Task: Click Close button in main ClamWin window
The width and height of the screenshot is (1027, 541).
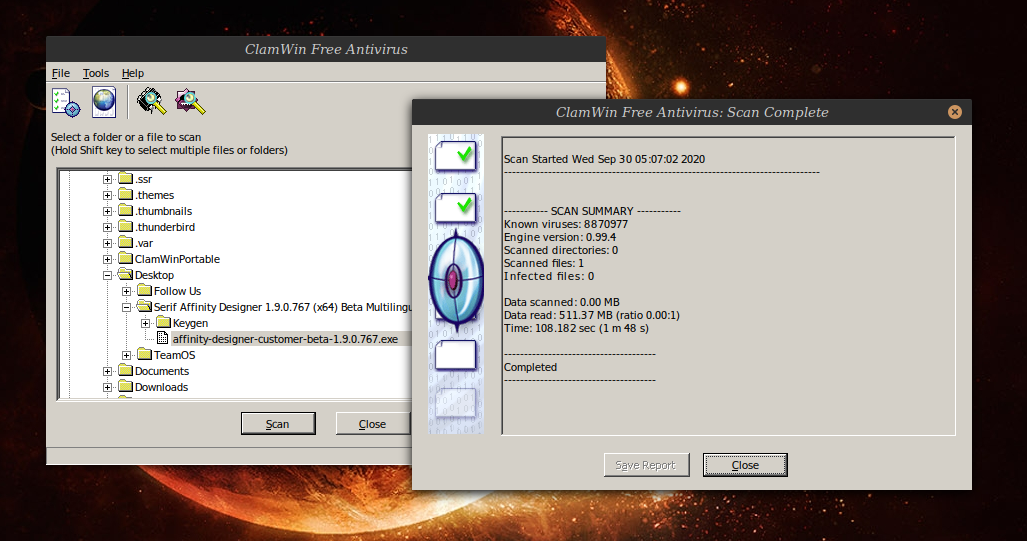Action: pos(372,424)
